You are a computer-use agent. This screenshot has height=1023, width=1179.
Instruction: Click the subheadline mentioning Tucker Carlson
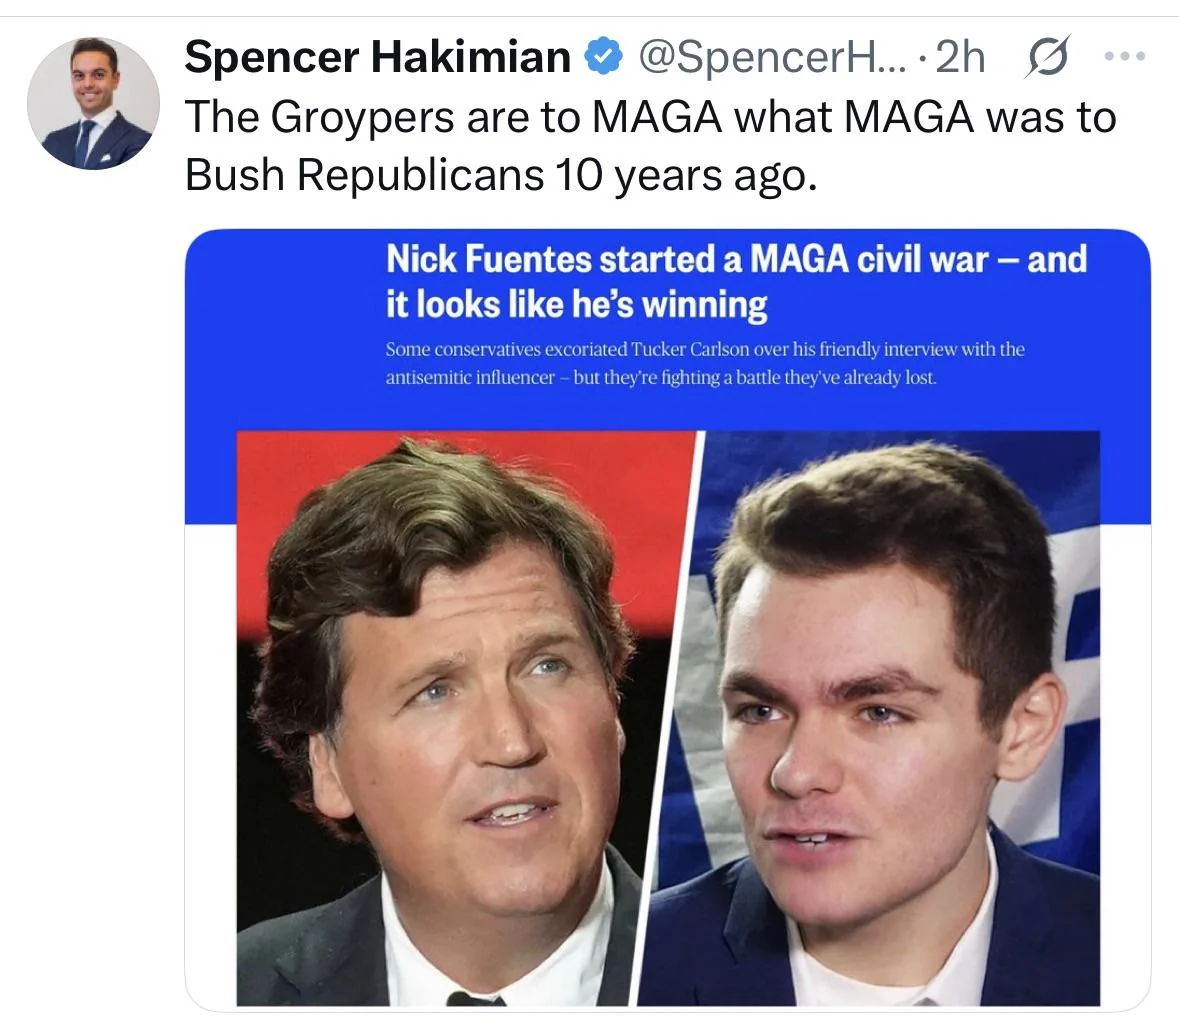(705, 350)
